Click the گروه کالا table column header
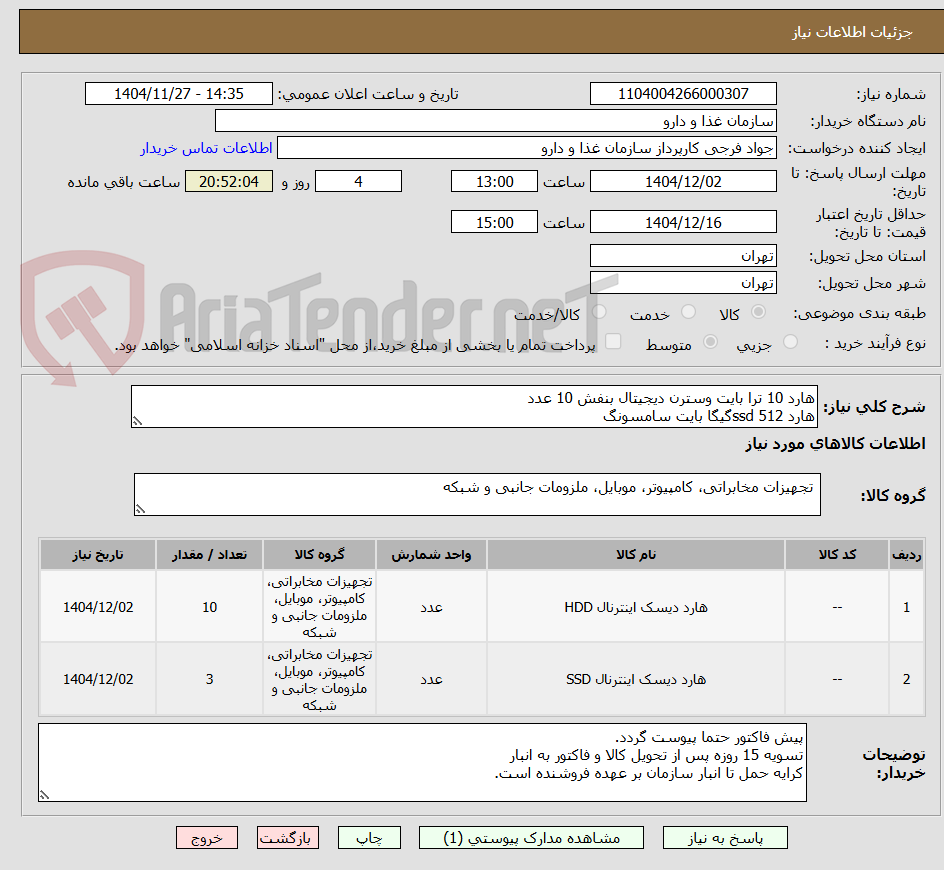The image size is (944, 870). [x=319, y=555]
